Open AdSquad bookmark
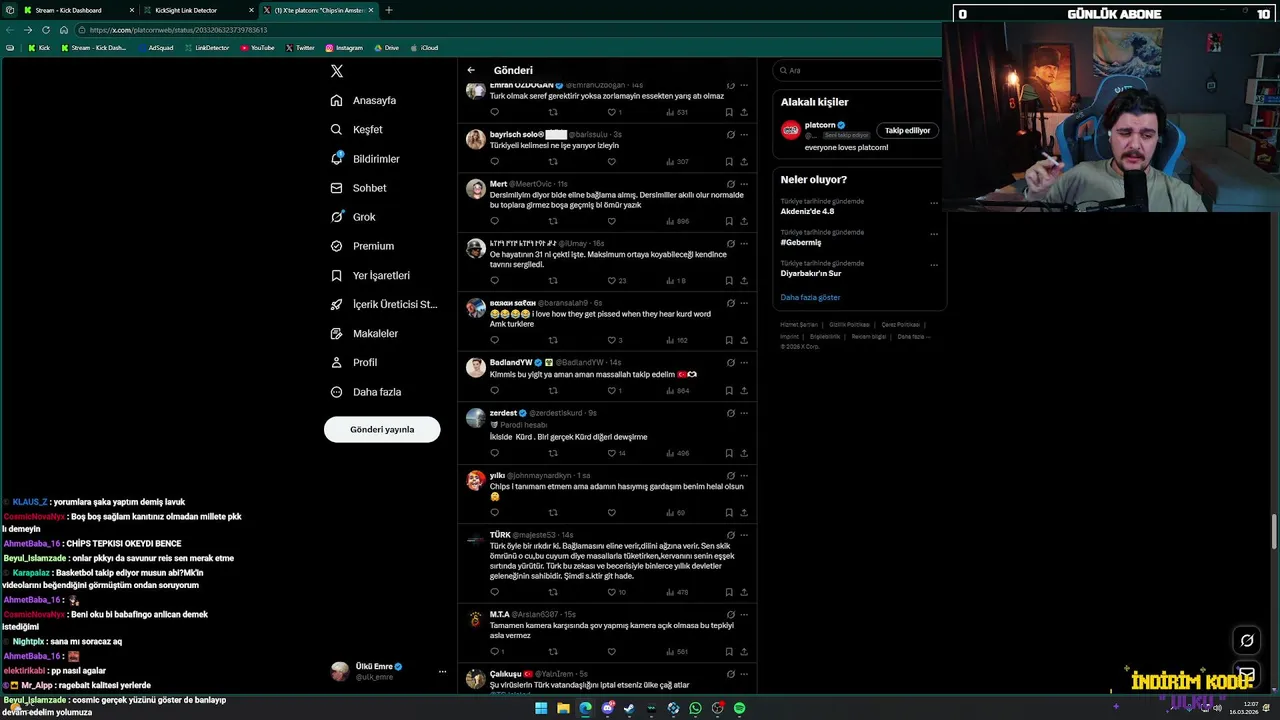The image size is (1280, 720). point(154,48)
